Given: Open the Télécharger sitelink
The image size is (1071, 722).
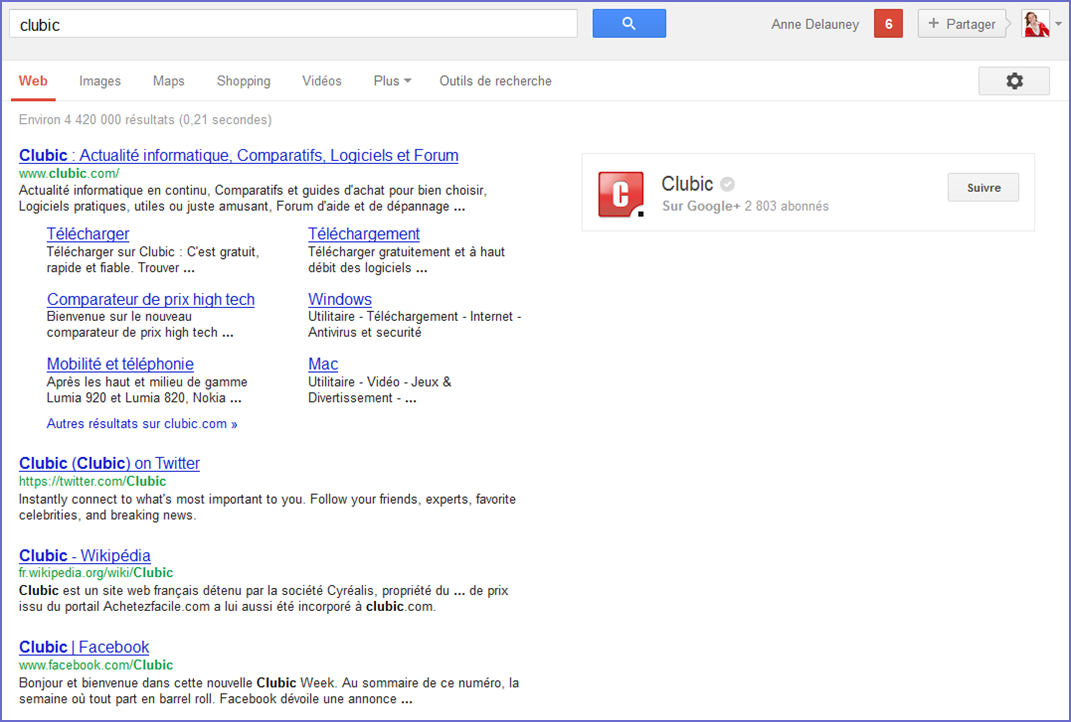Looking at the screenshot, I should [x=87, y=234].
